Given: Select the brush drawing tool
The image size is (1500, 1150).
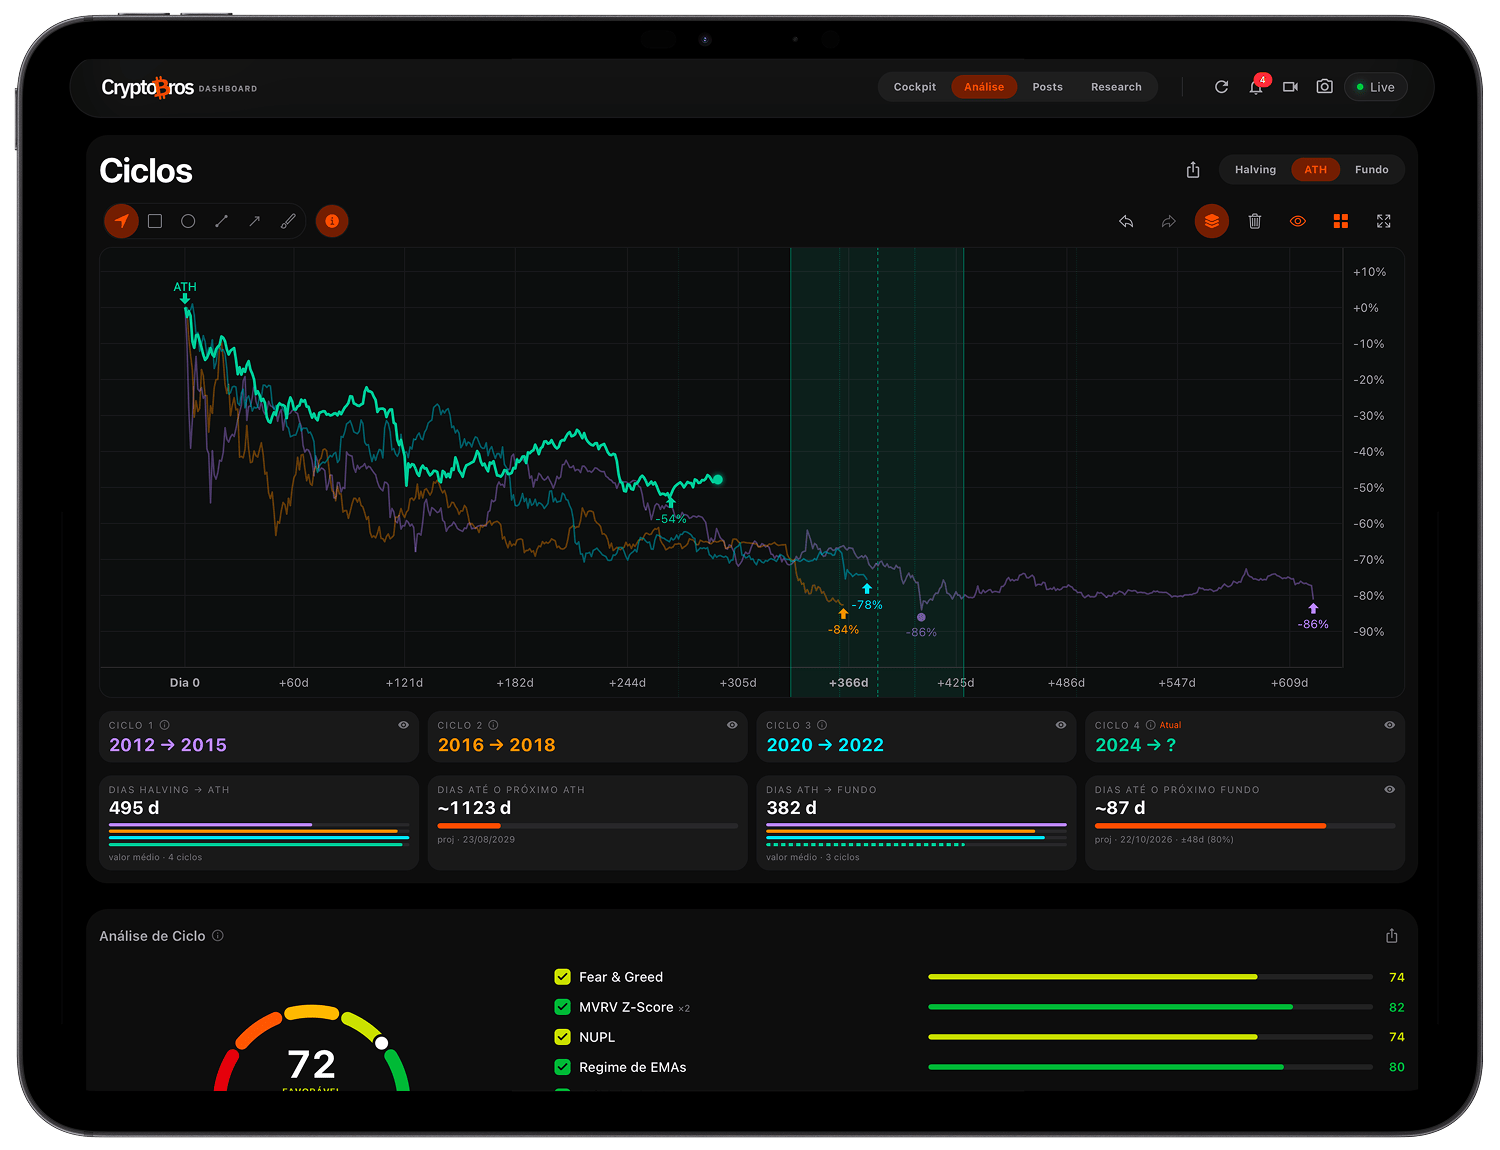Looking at the screenshot, I should point(288,221).
